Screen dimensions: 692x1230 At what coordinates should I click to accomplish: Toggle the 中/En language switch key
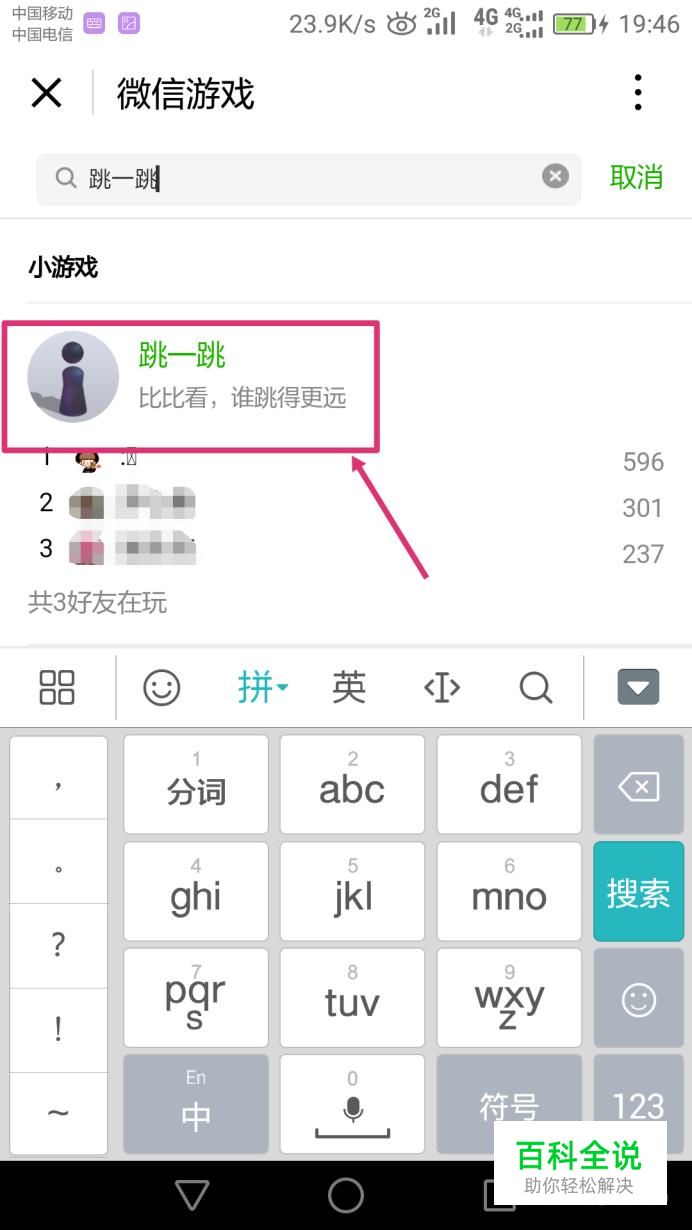[196, 1103]
